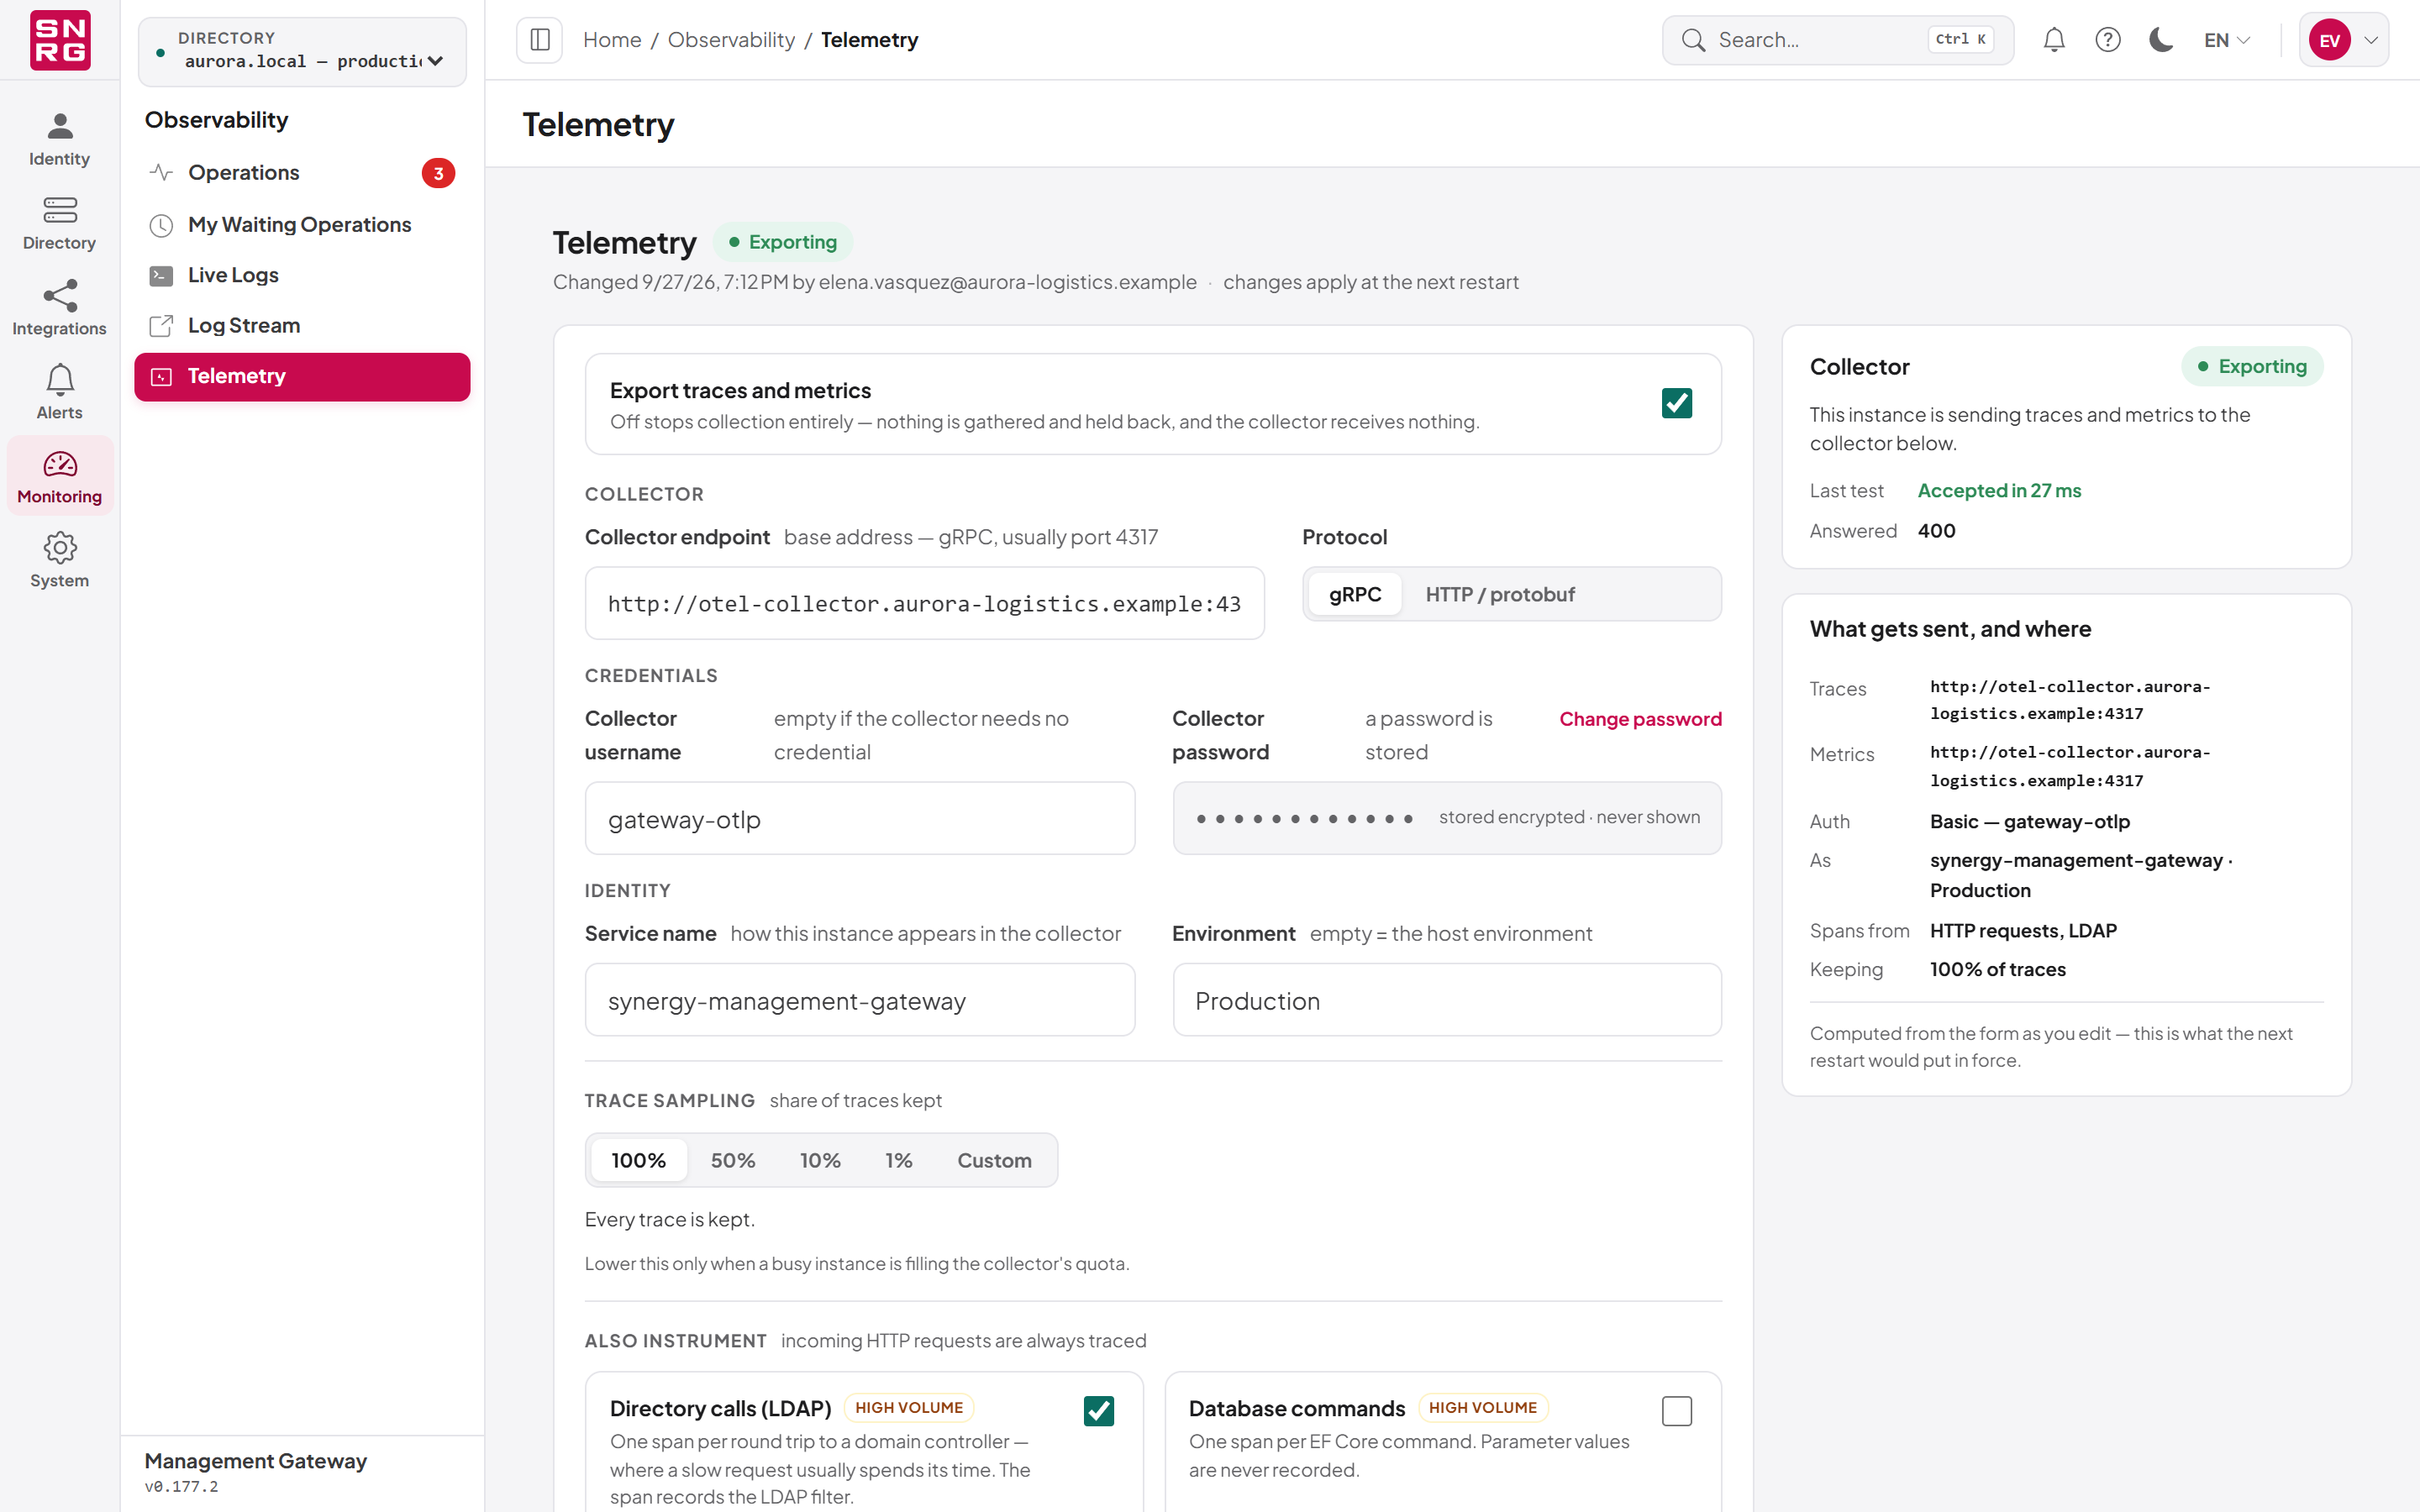Choose Custom trace sampling
This screenshot has width=2420, height=1512.
(x=994, y=1160)
